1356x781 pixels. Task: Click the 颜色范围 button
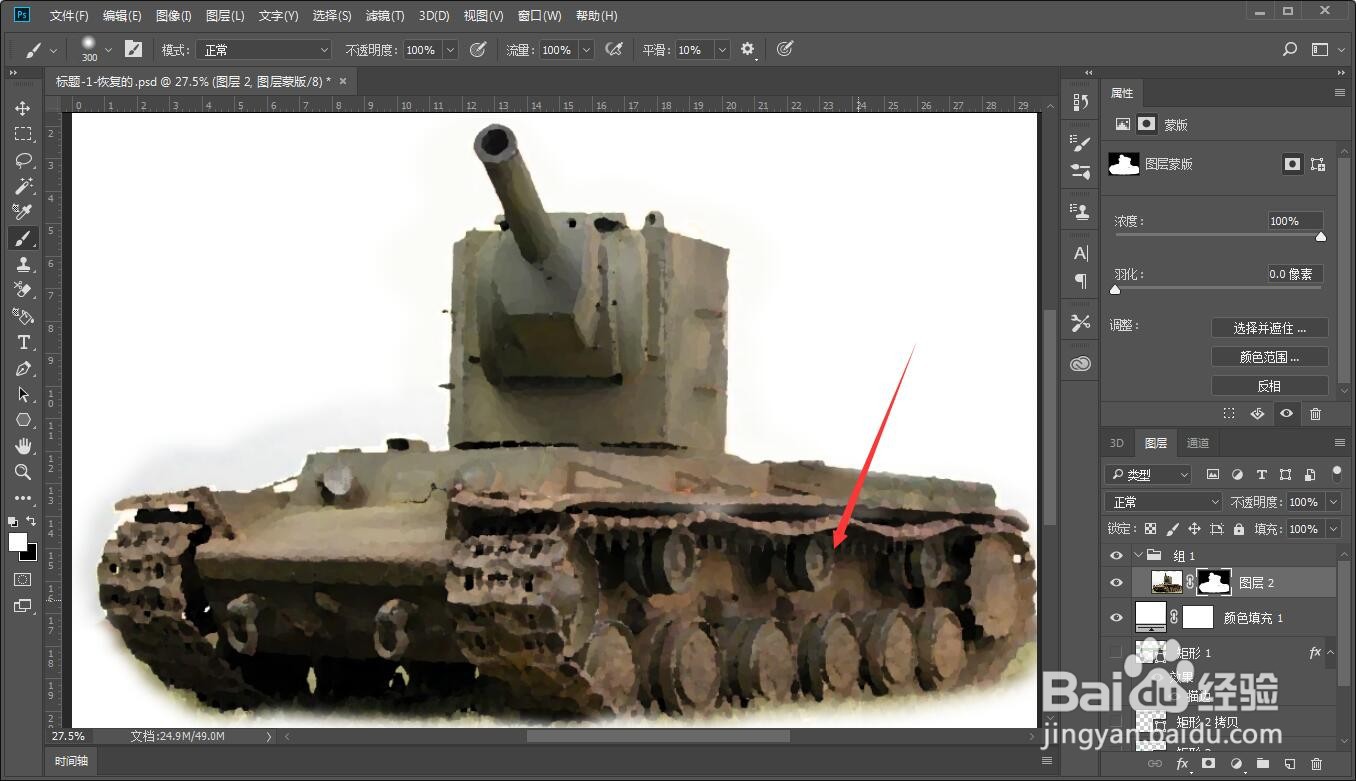[1270, 357]
